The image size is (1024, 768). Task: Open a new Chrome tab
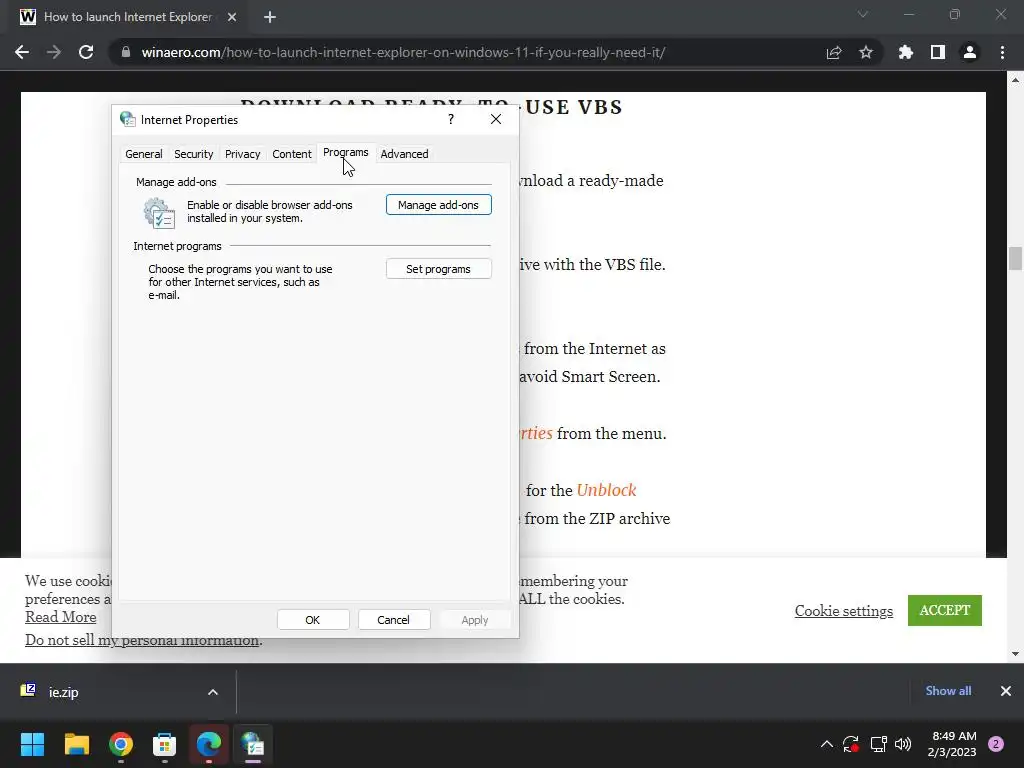(270, 17)
